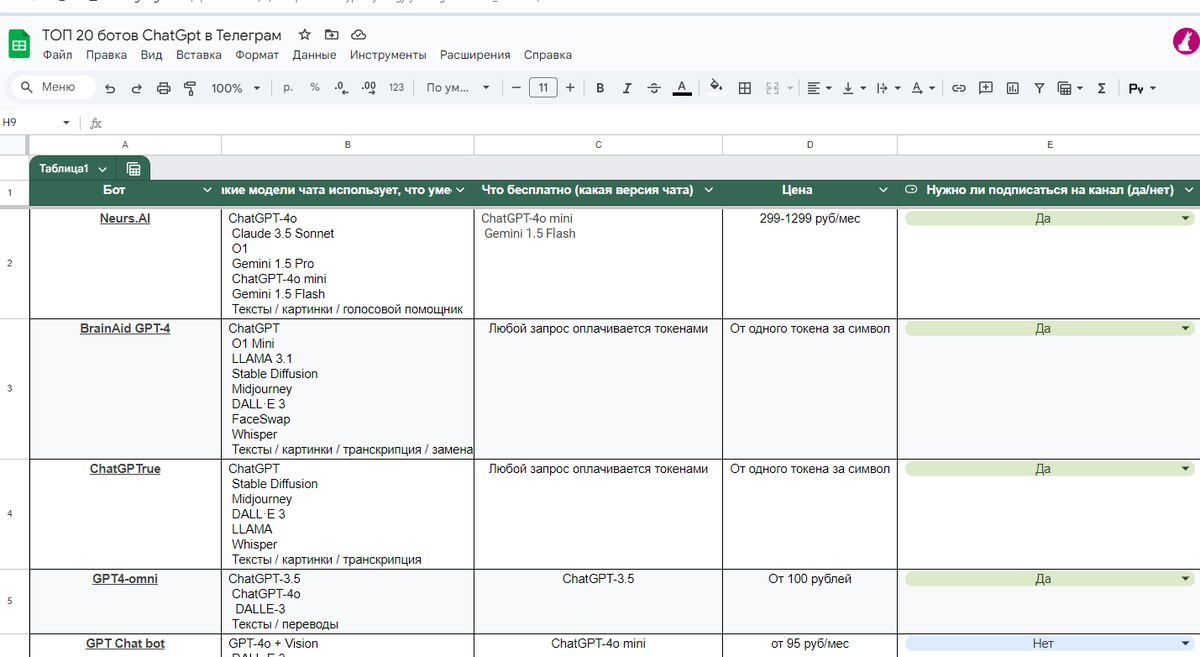
Task: Open the Справка menu
Action: (548, 55)
